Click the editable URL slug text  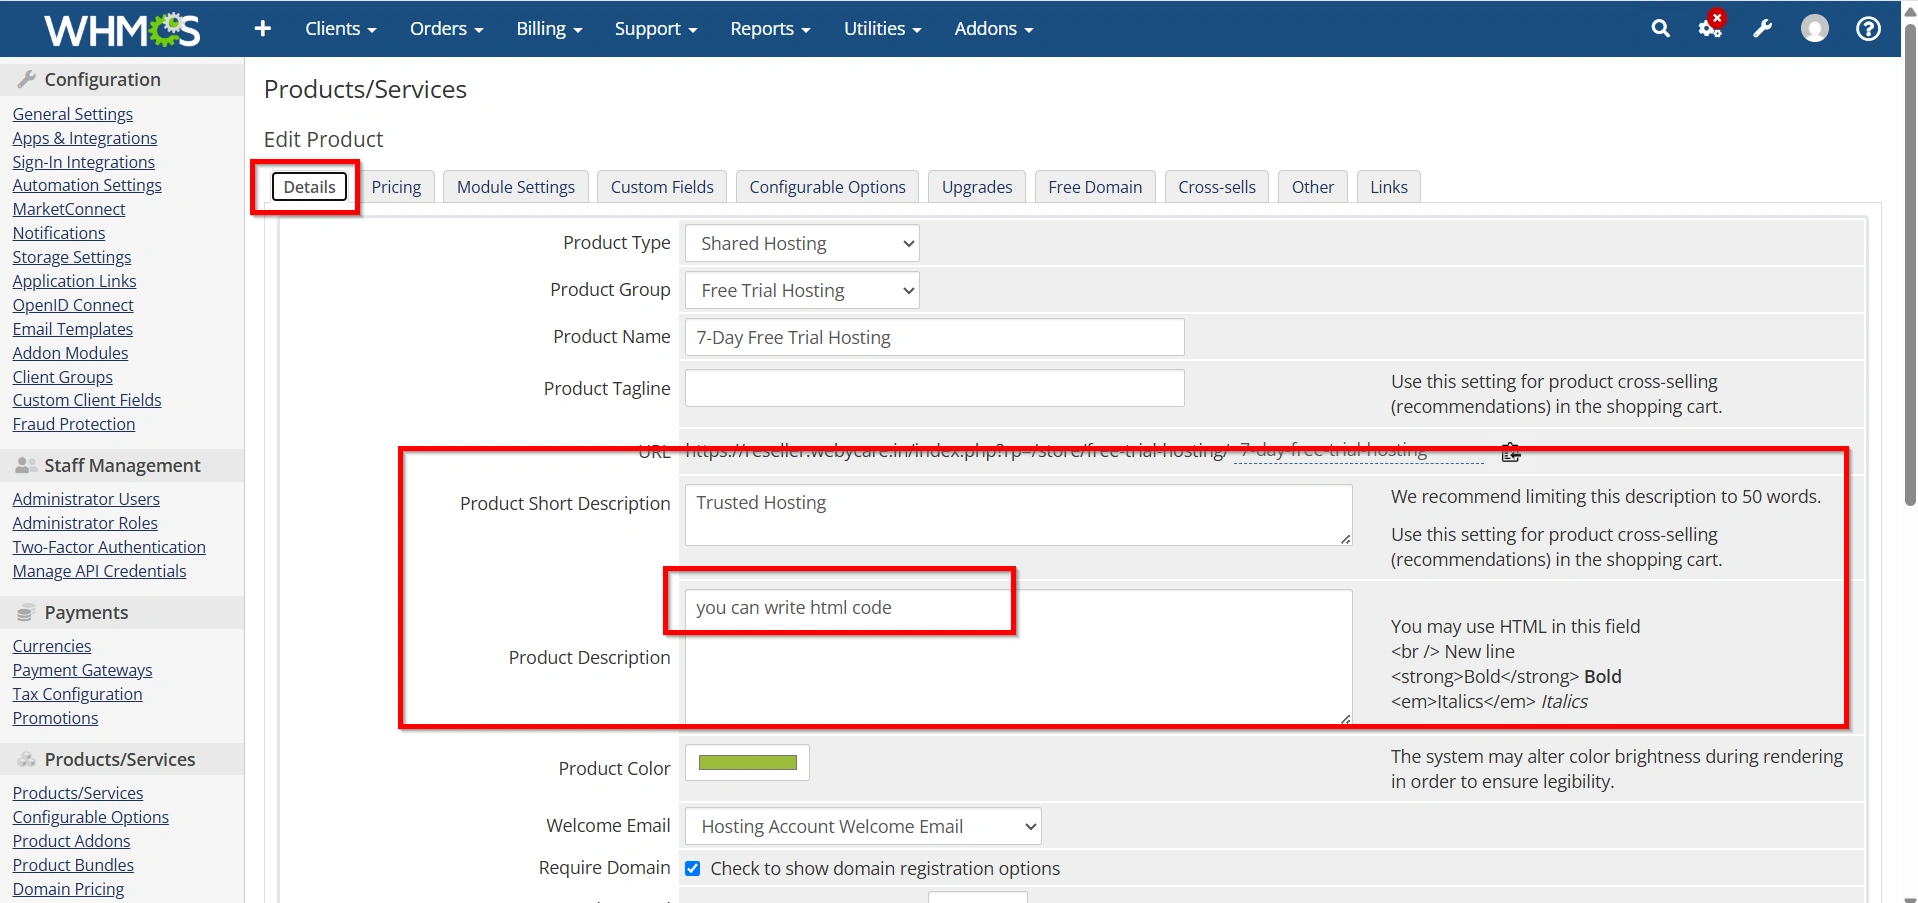click(1334, 451)
